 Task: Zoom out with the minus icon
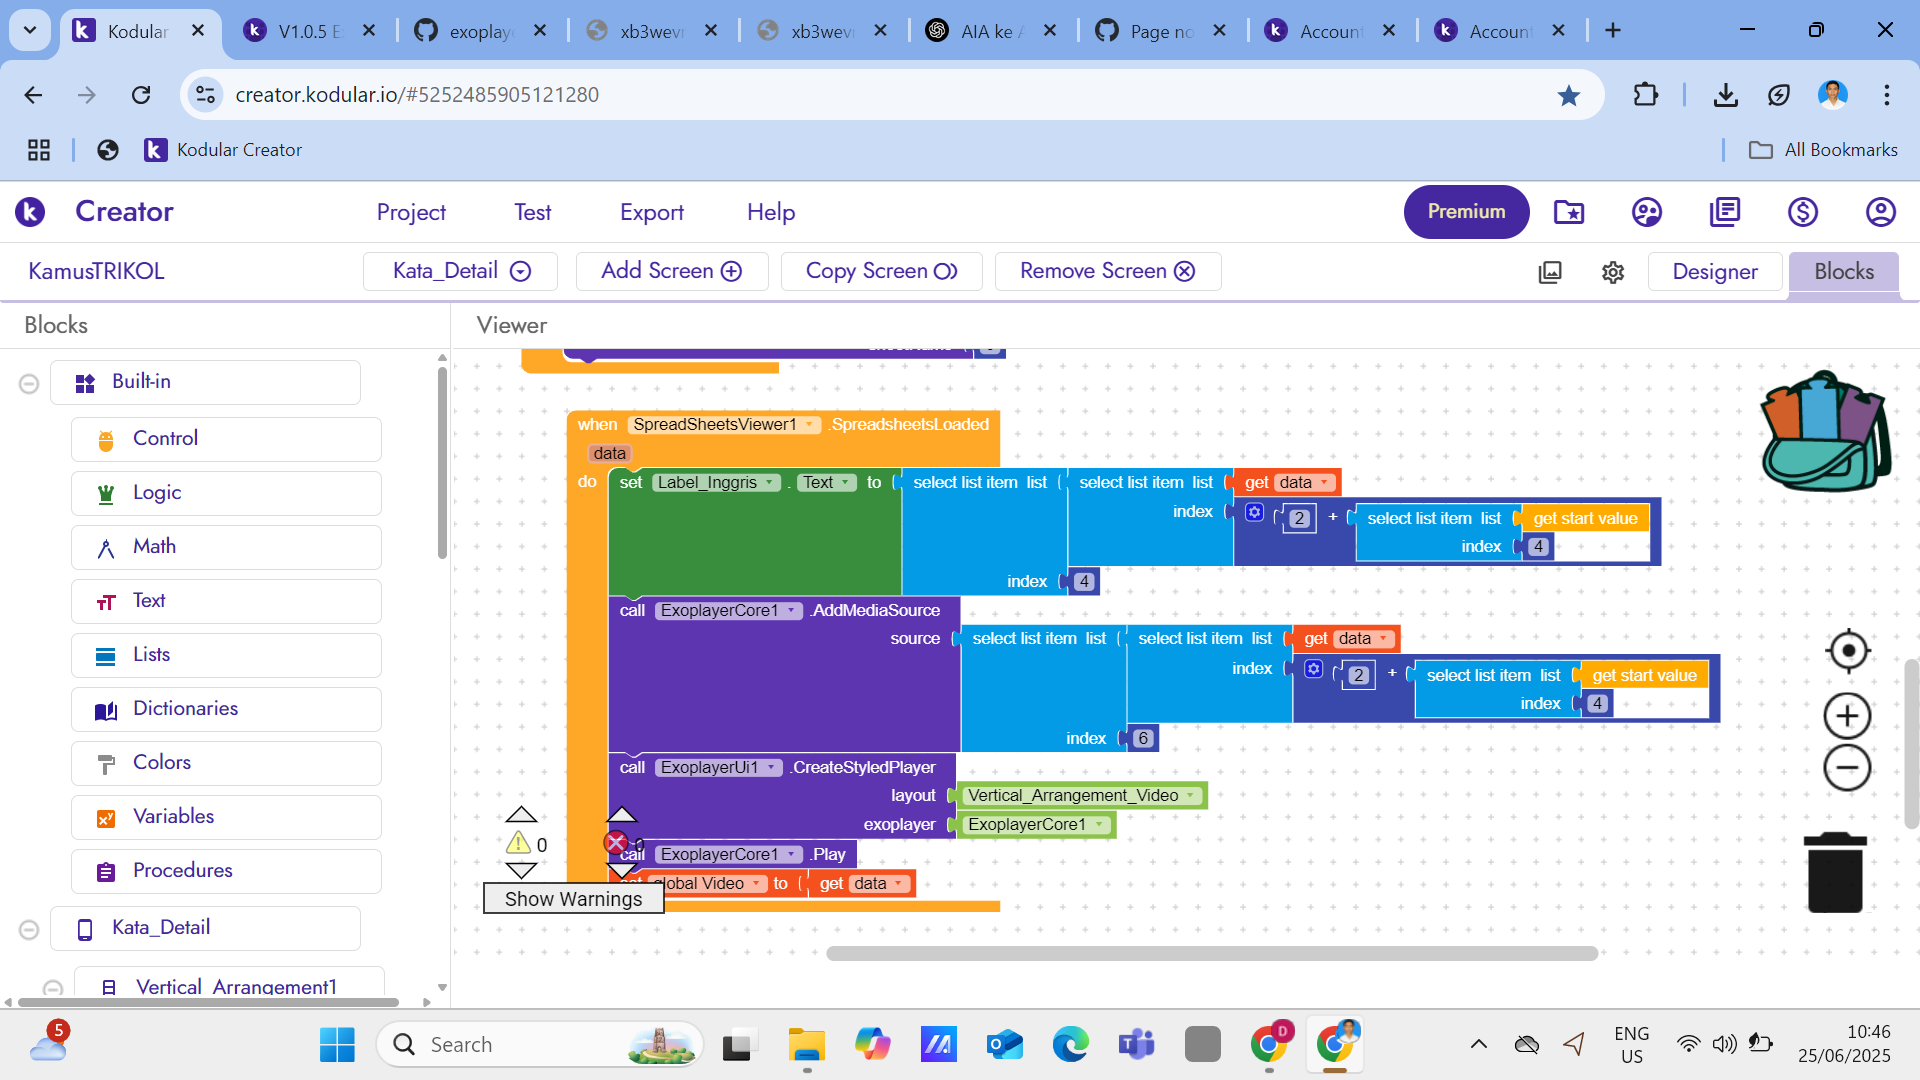(x=1847, y=768)
